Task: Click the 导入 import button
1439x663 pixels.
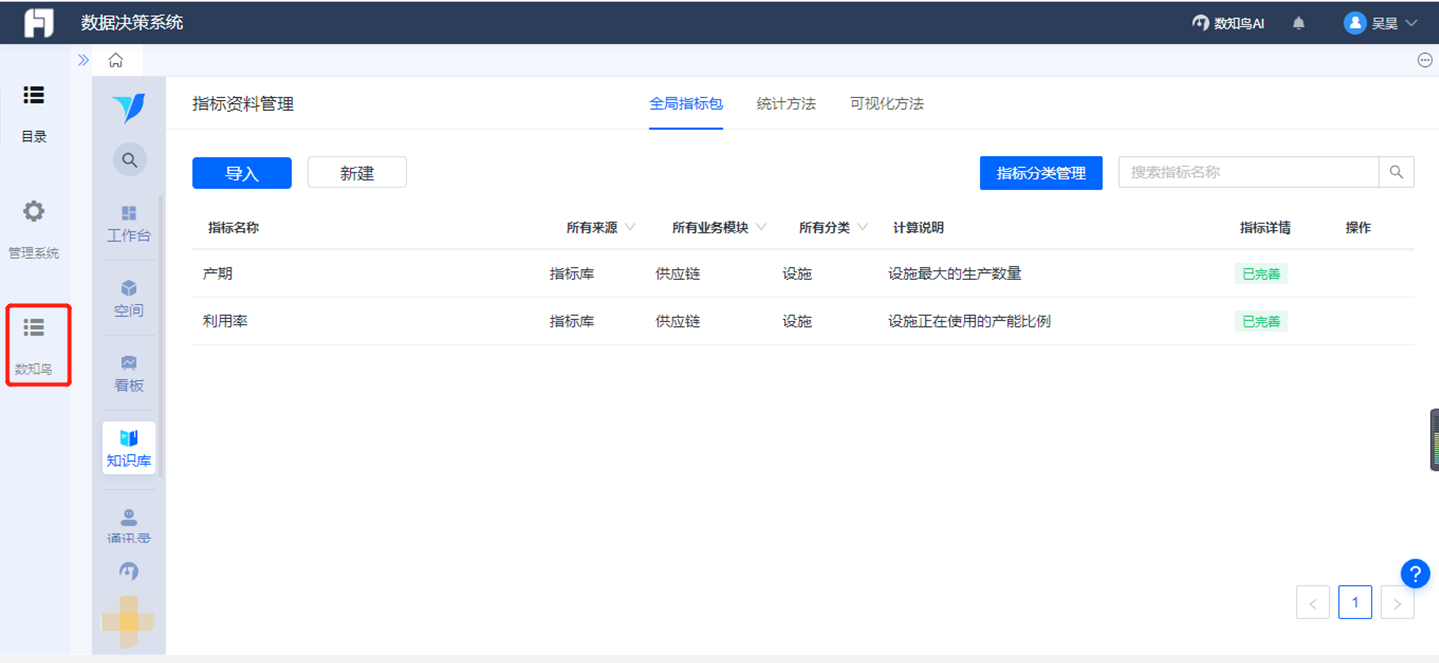Action: coord(242,173)
